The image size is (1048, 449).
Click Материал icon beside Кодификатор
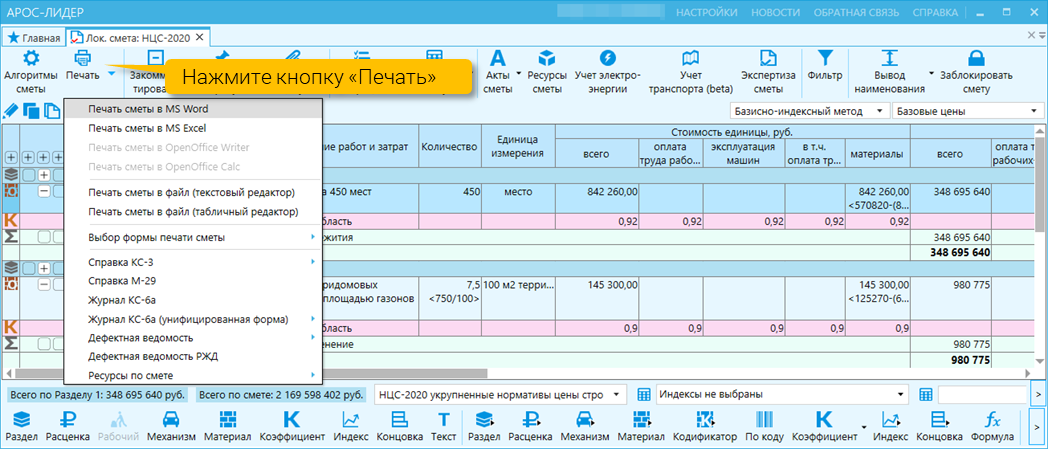[643, 420]
